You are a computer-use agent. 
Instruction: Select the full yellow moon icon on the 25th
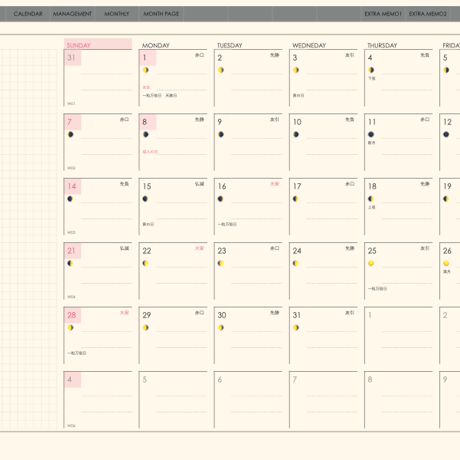(x=371, y=263)
